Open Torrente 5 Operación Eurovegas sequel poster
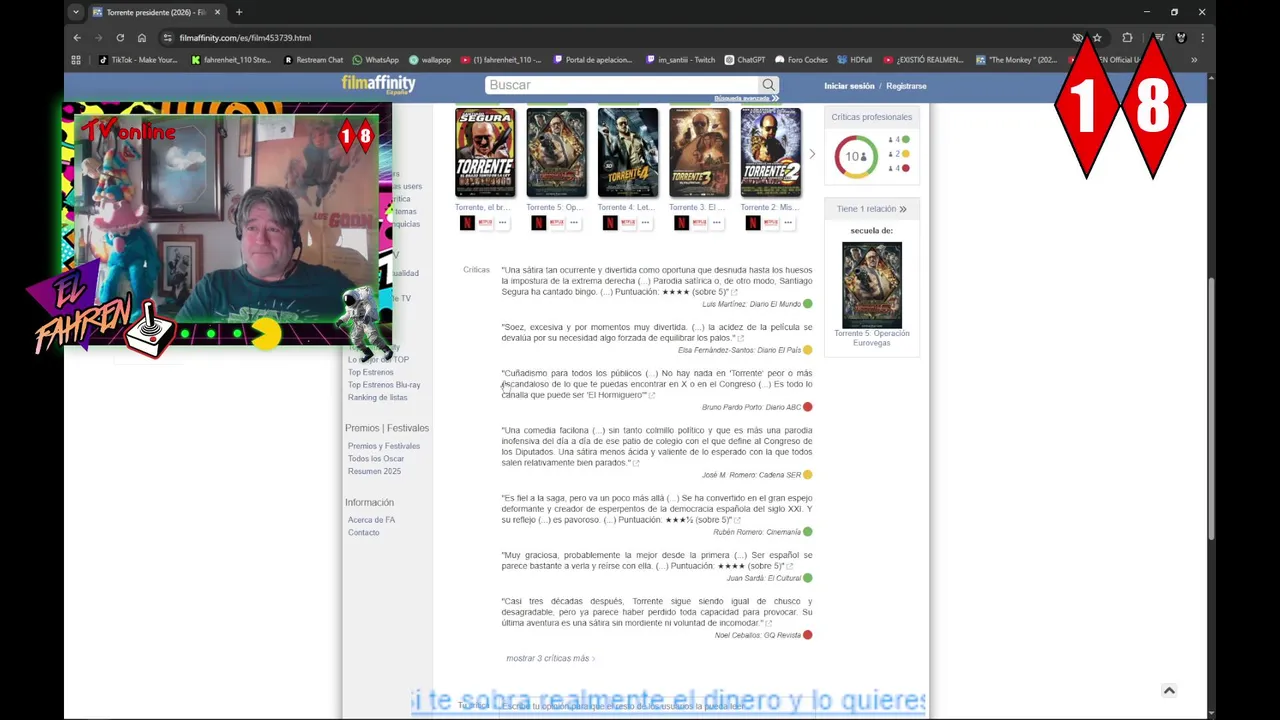 (872, 285)
